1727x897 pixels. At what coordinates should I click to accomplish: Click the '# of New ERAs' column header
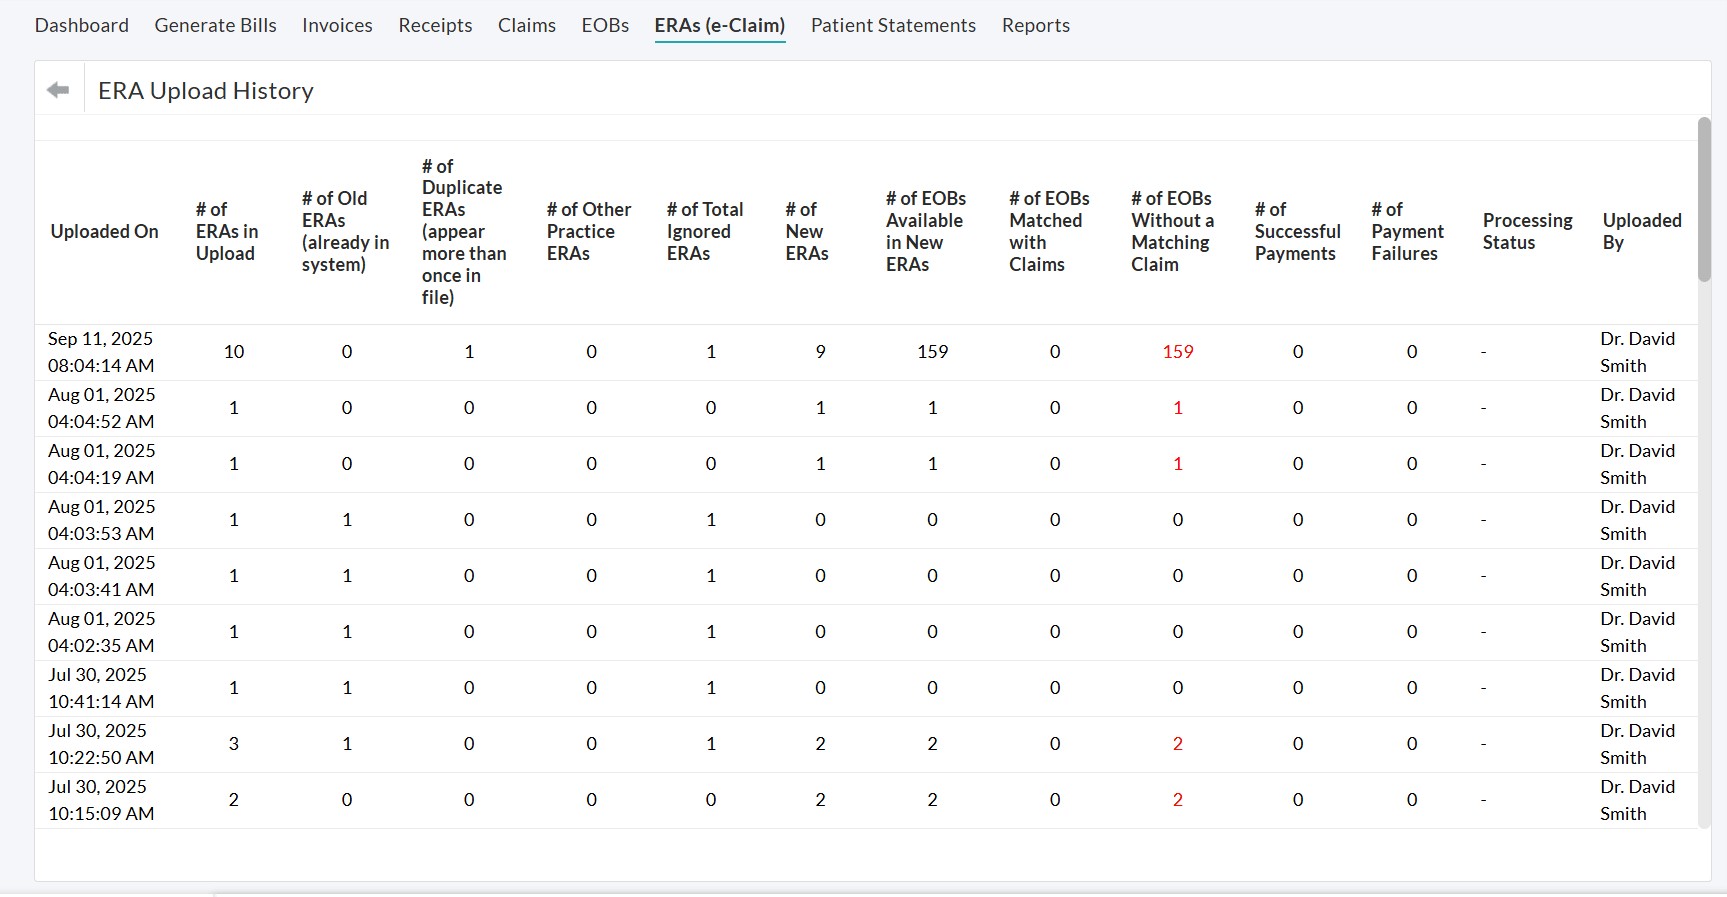tap(807, 232)
